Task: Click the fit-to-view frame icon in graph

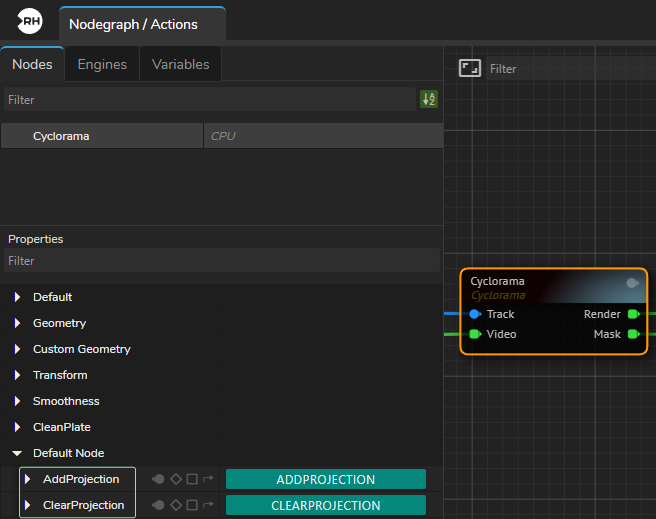Action: [x=469, y=68]
